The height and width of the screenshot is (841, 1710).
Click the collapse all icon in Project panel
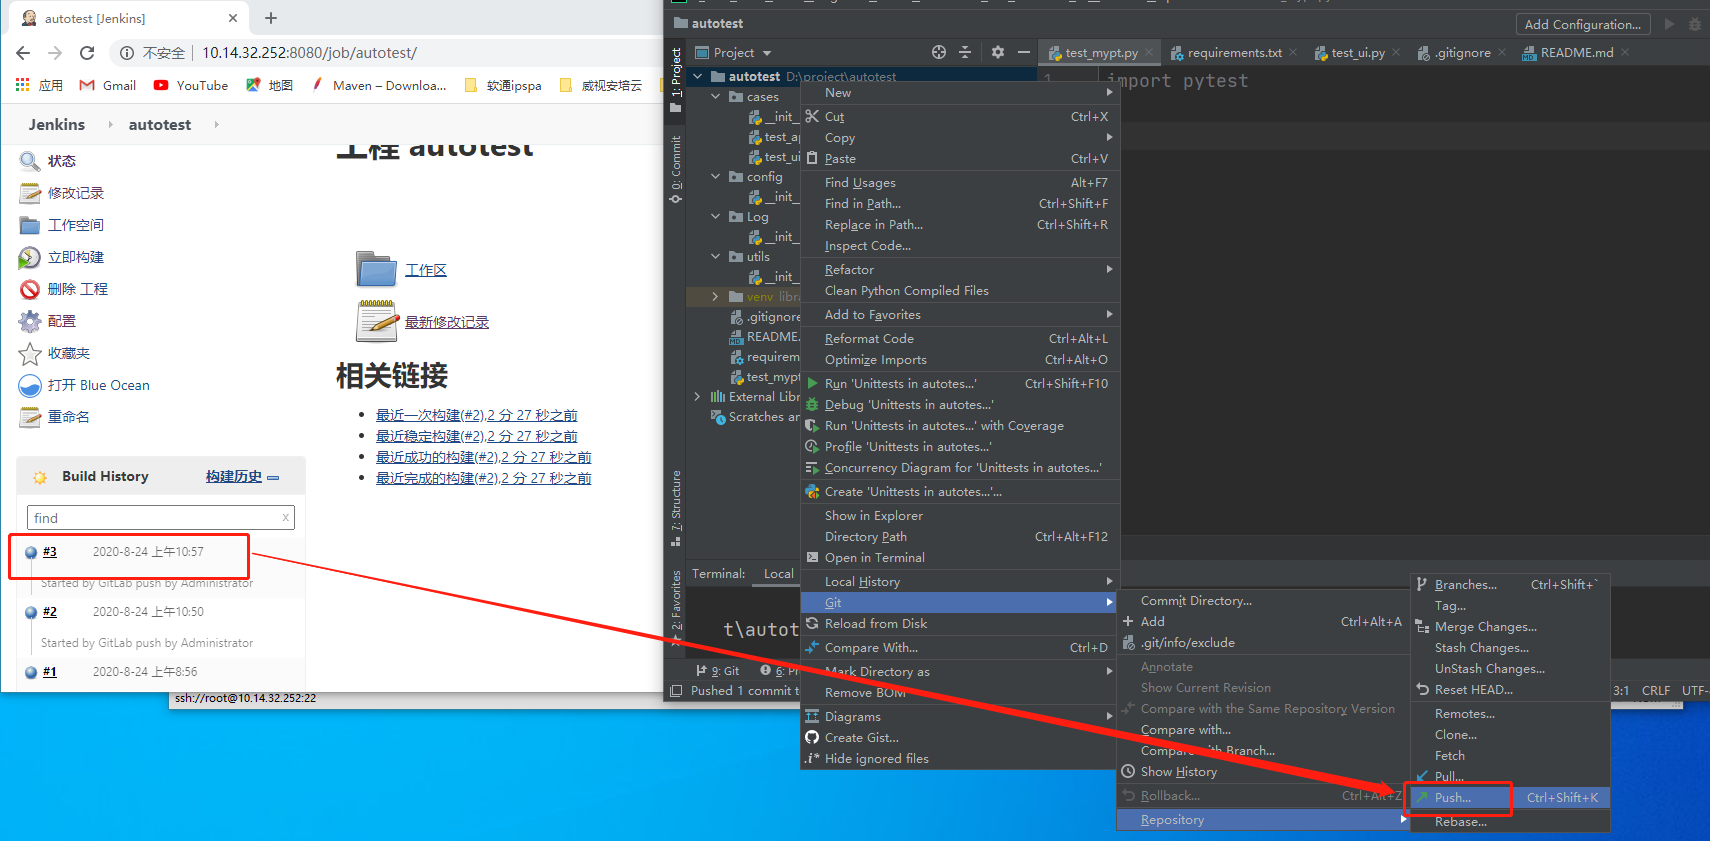pos(965,52)
